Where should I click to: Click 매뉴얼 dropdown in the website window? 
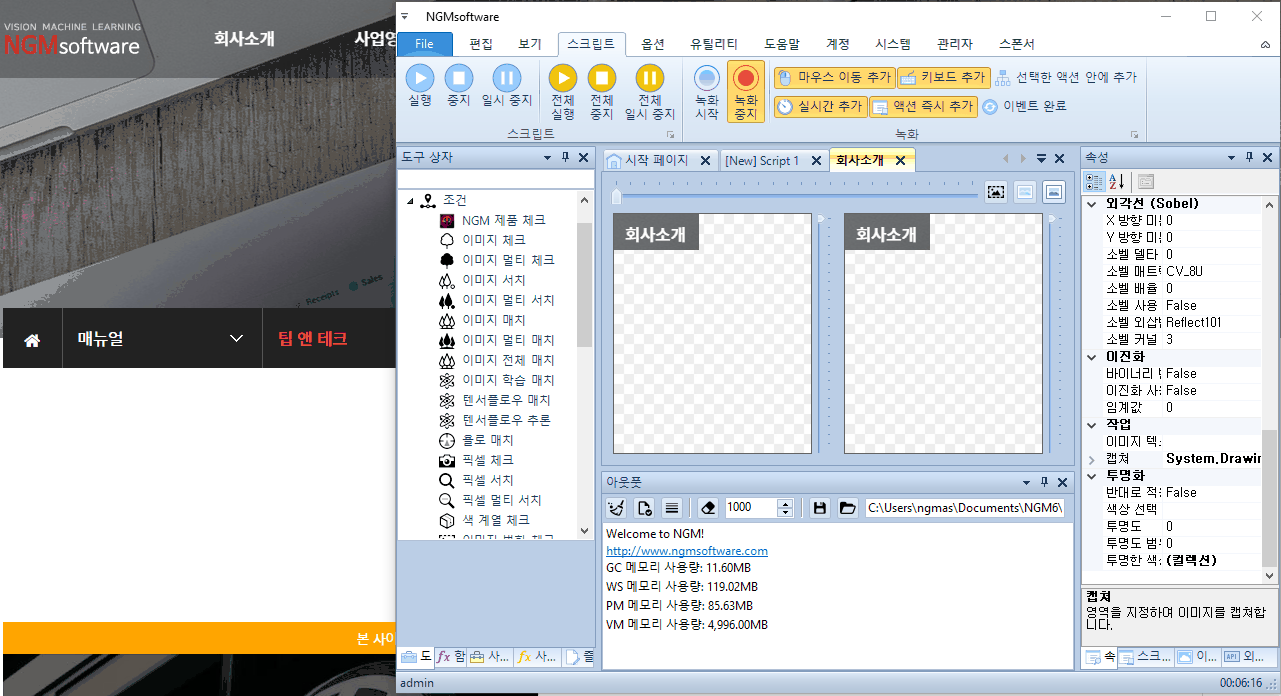[162, 338]
